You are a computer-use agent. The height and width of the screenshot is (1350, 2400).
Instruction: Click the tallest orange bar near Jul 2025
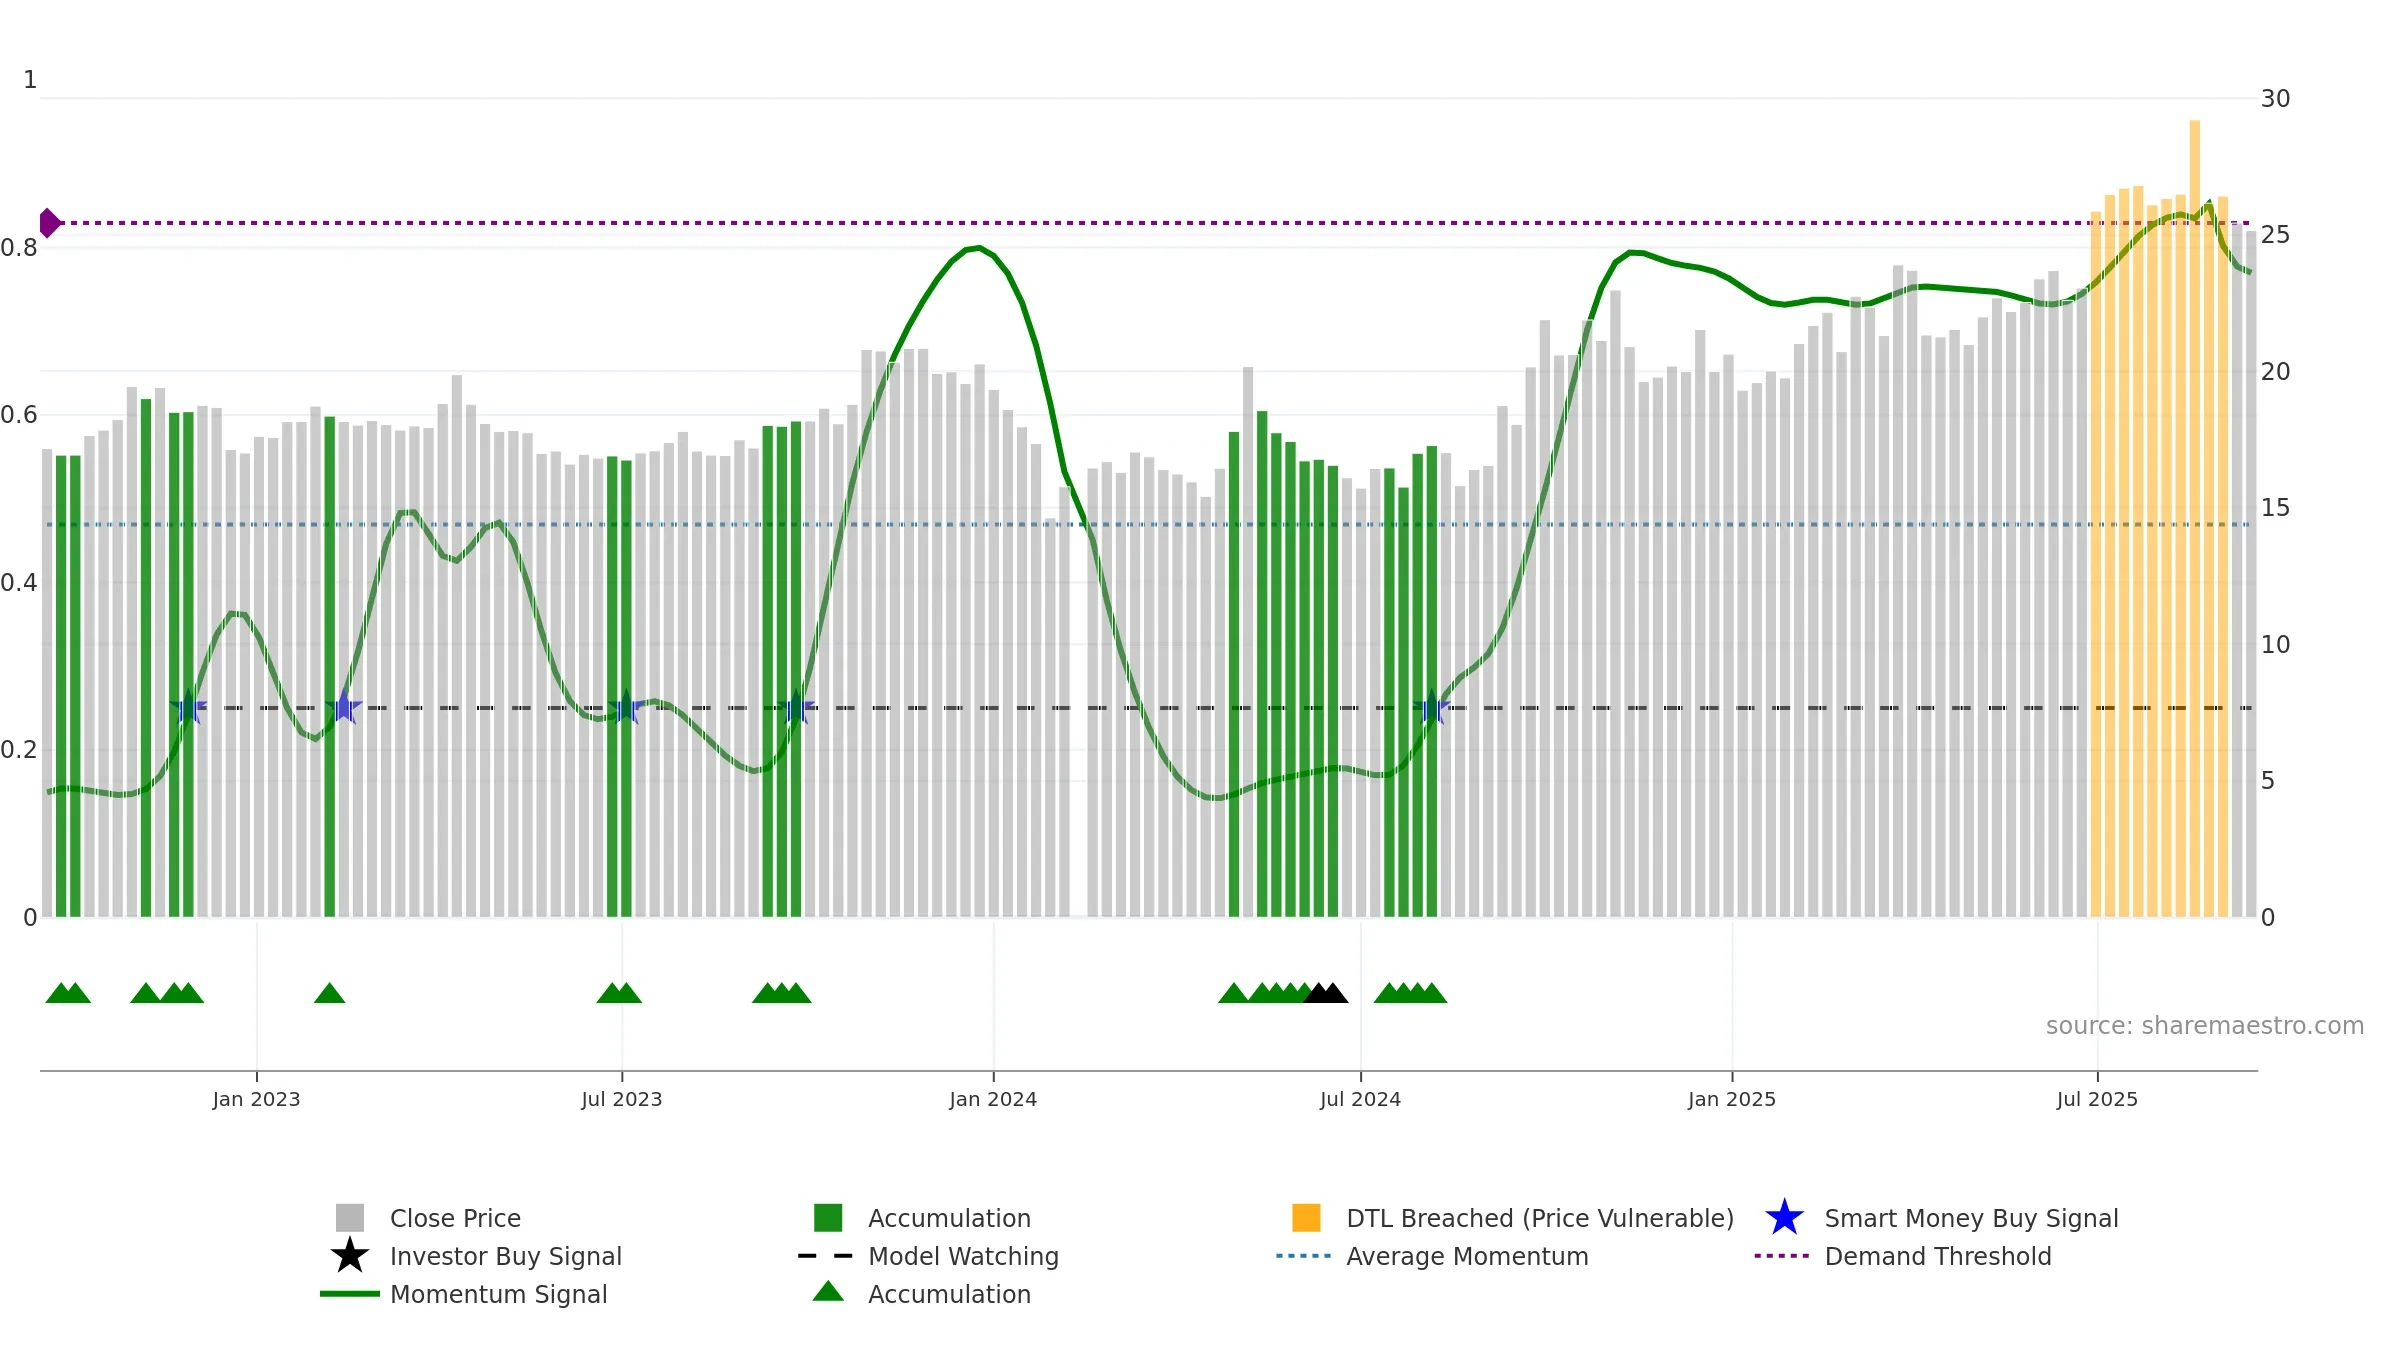point(2194,518)
